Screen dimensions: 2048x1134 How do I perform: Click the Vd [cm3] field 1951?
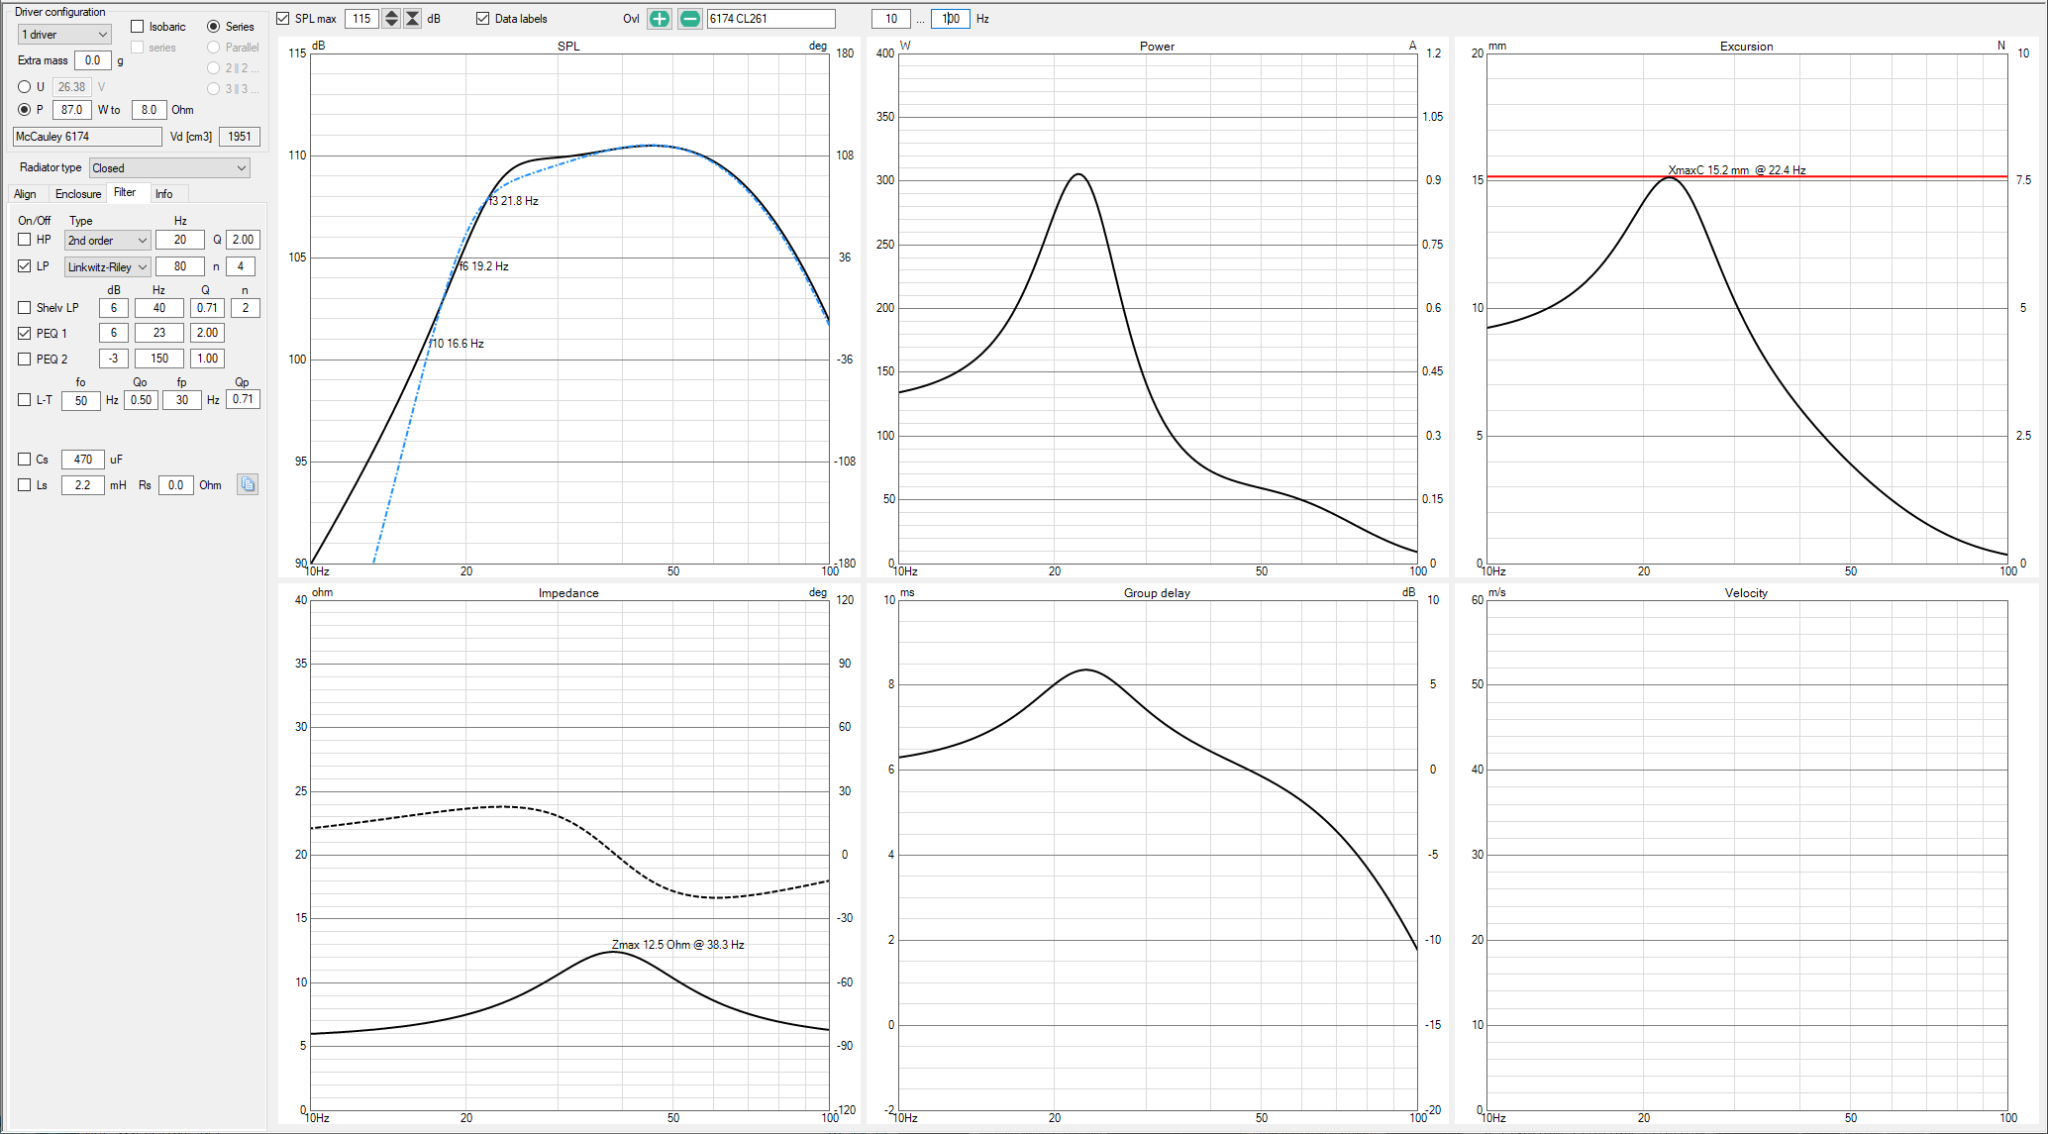(240, 137)
